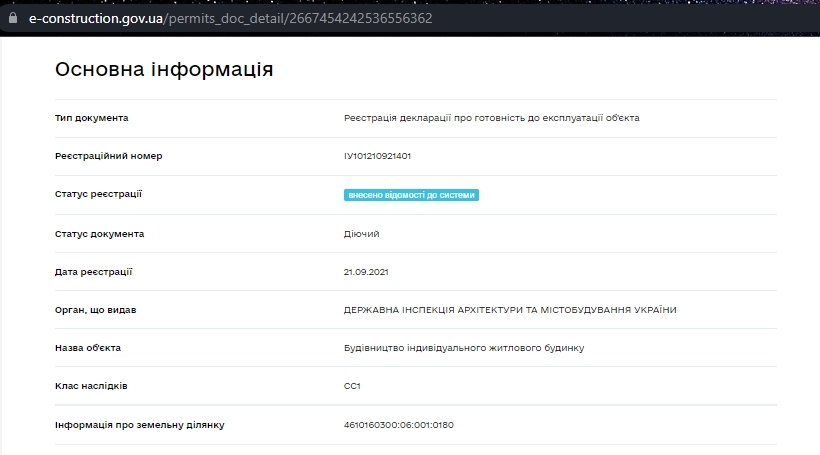Select the date 21.09.2021
This screenshot has width=820, height=455.
pyautogui.click(x=366, y=272)
